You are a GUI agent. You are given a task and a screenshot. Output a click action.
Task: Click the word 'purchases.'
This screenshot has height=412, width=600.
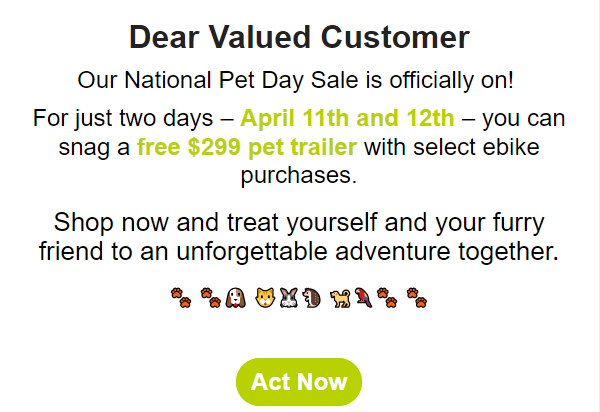[299, 176]
